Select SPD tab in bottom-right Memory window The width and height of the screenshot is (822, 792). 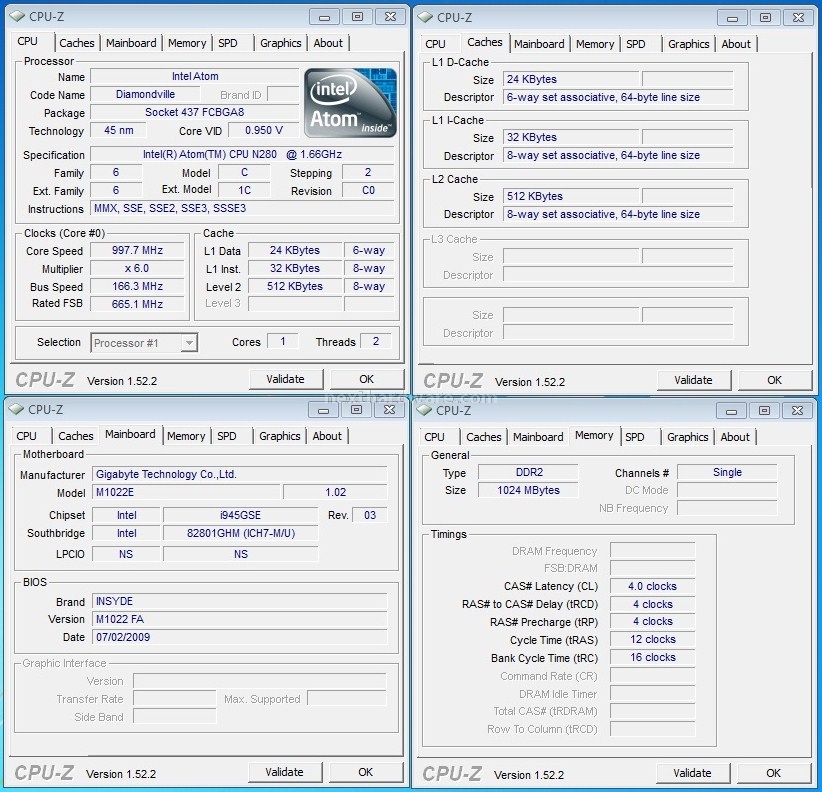[x=634, y=437]
